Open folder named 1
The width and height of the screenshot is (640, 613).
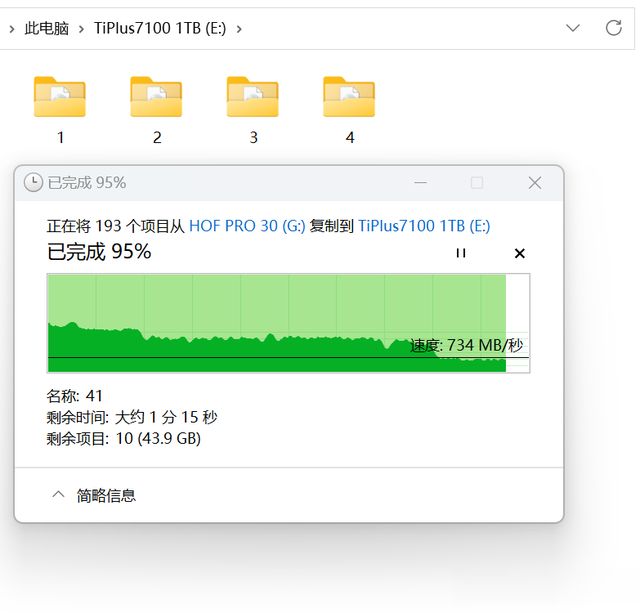[x=60, y=110]
